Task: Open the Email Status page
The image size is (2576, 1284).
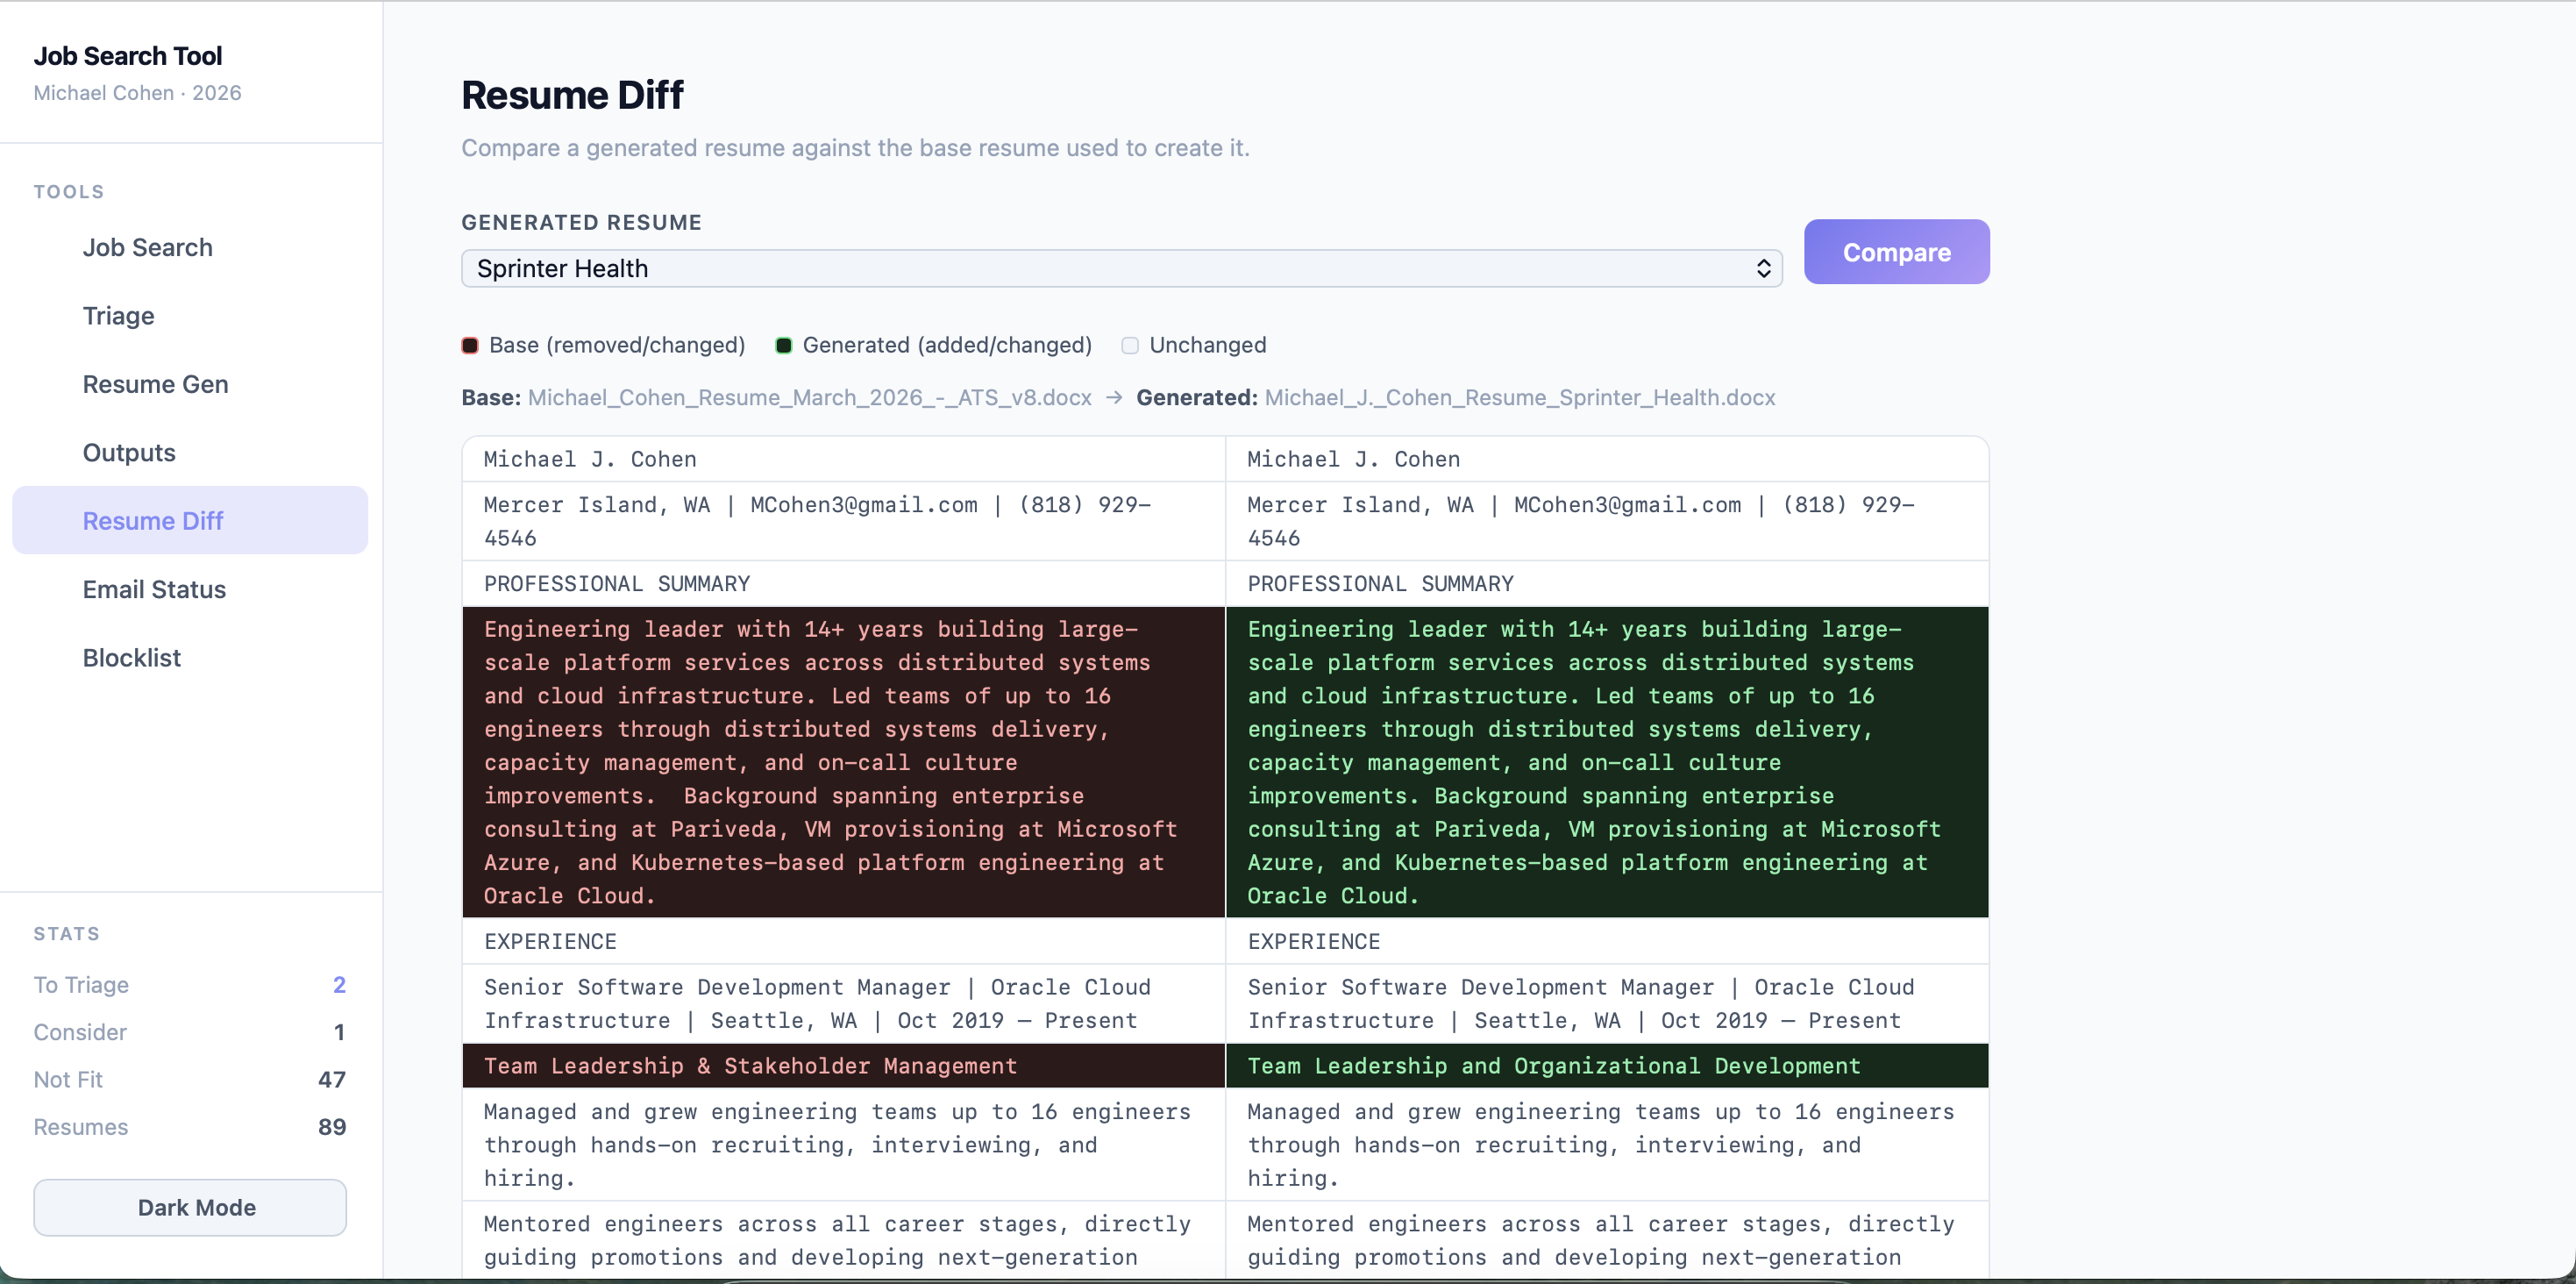Action: click(154, 589)
